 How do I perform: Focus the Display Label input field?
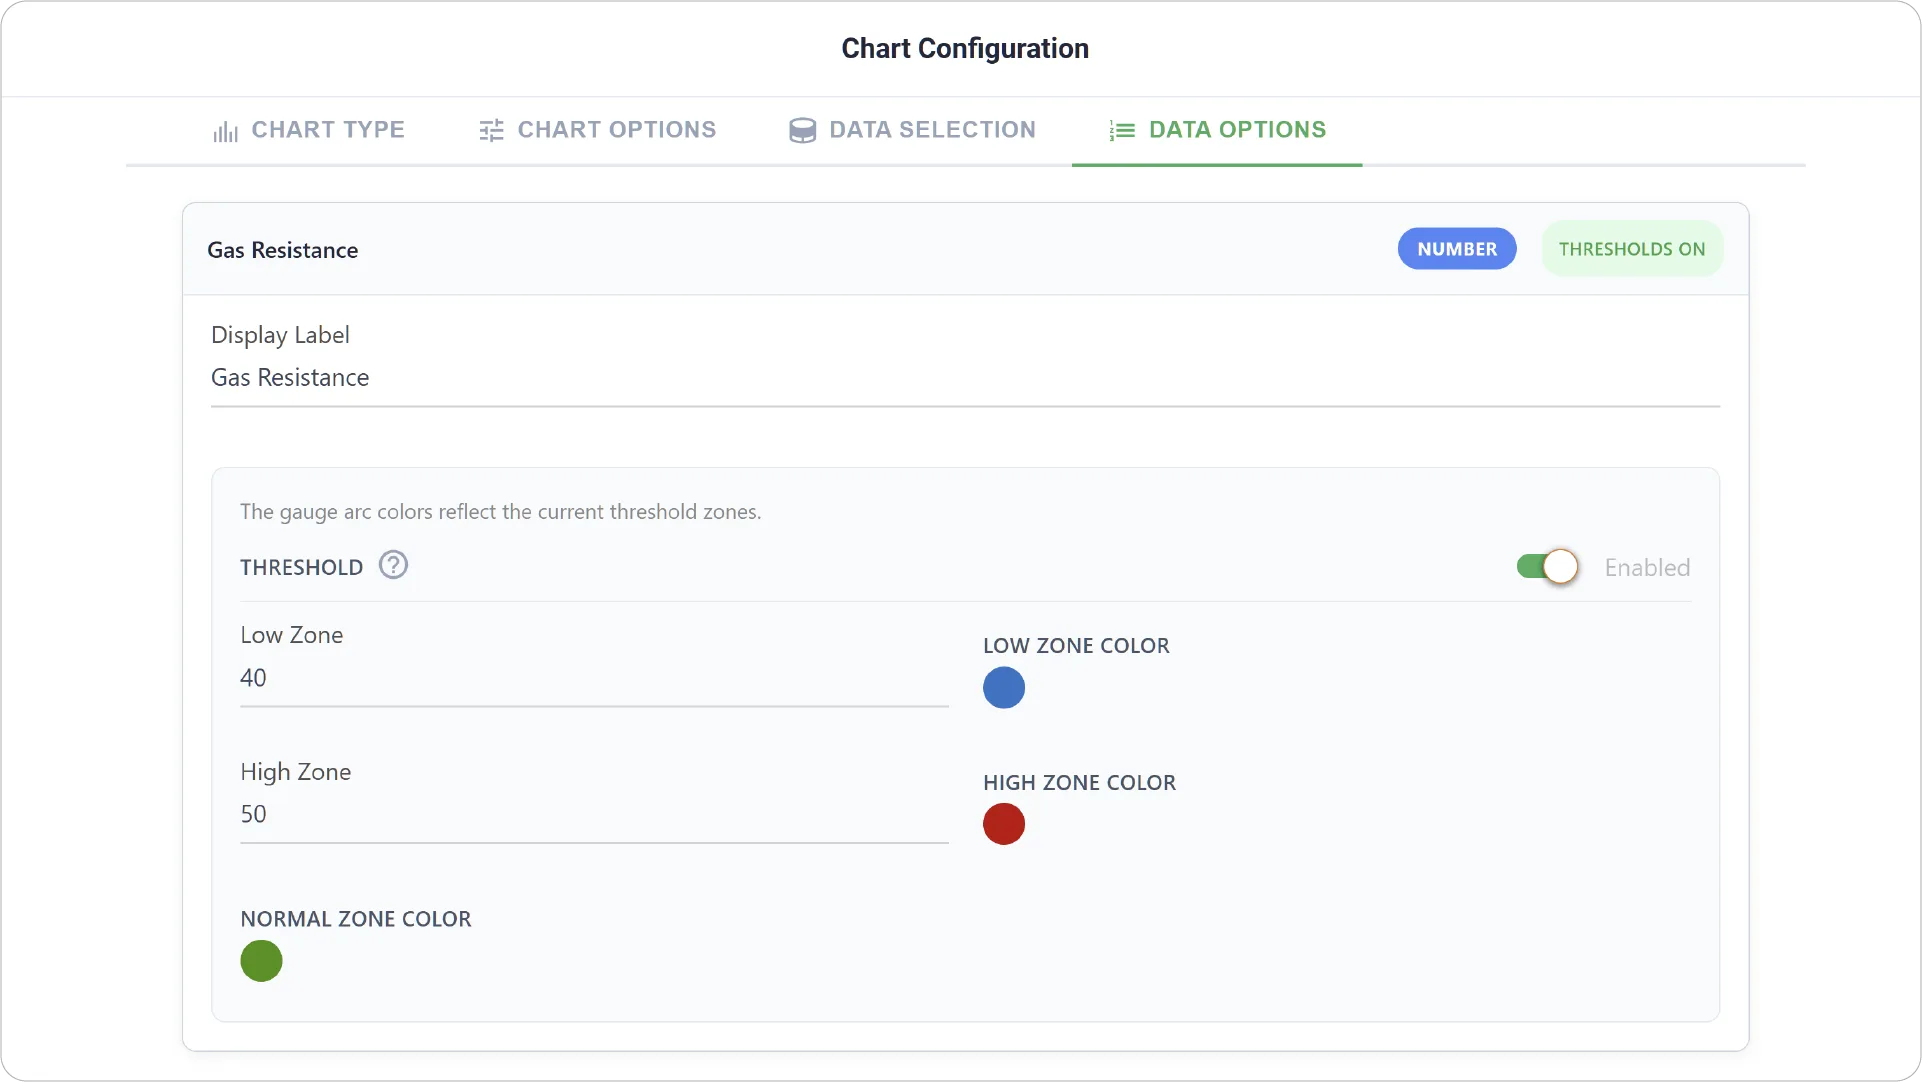(965, 378)
